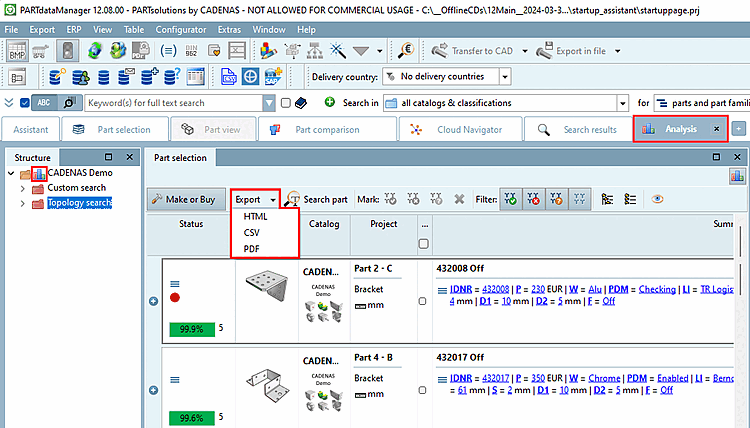Screen dimensions: 750x428
Task: Open the Export in file dropdown arrow
Action: (x=618, y=51)
